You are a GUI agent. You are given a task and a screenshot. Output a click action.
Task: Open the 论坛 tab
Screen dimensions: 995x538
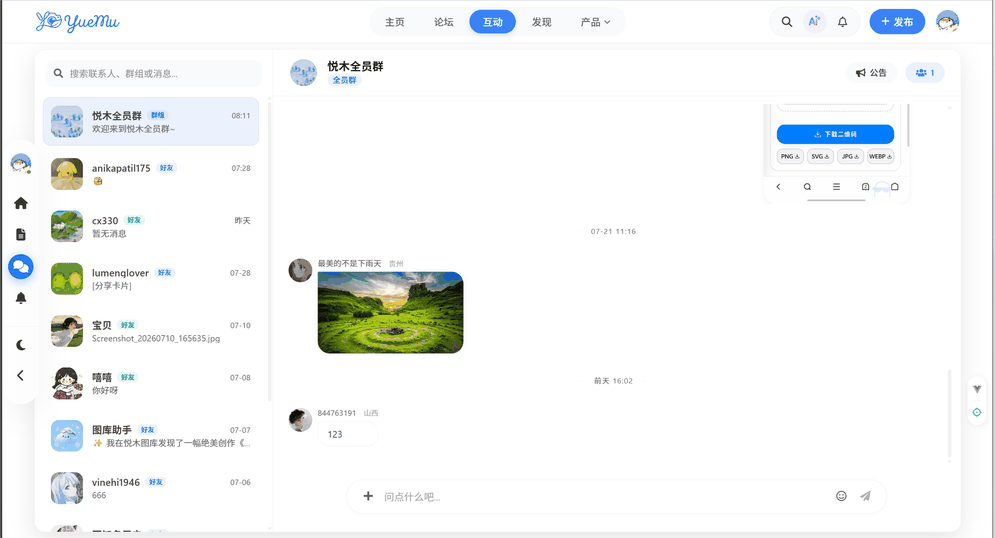444,22
